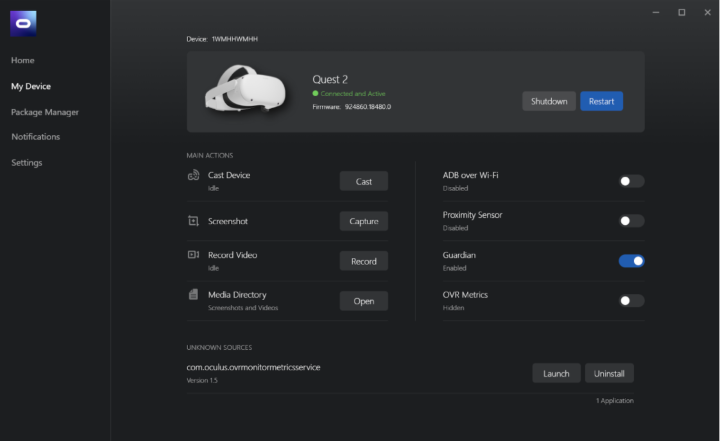Turn on the Proximity Sensor switch
Screen dimensions: 720x441
click(631, 221)
